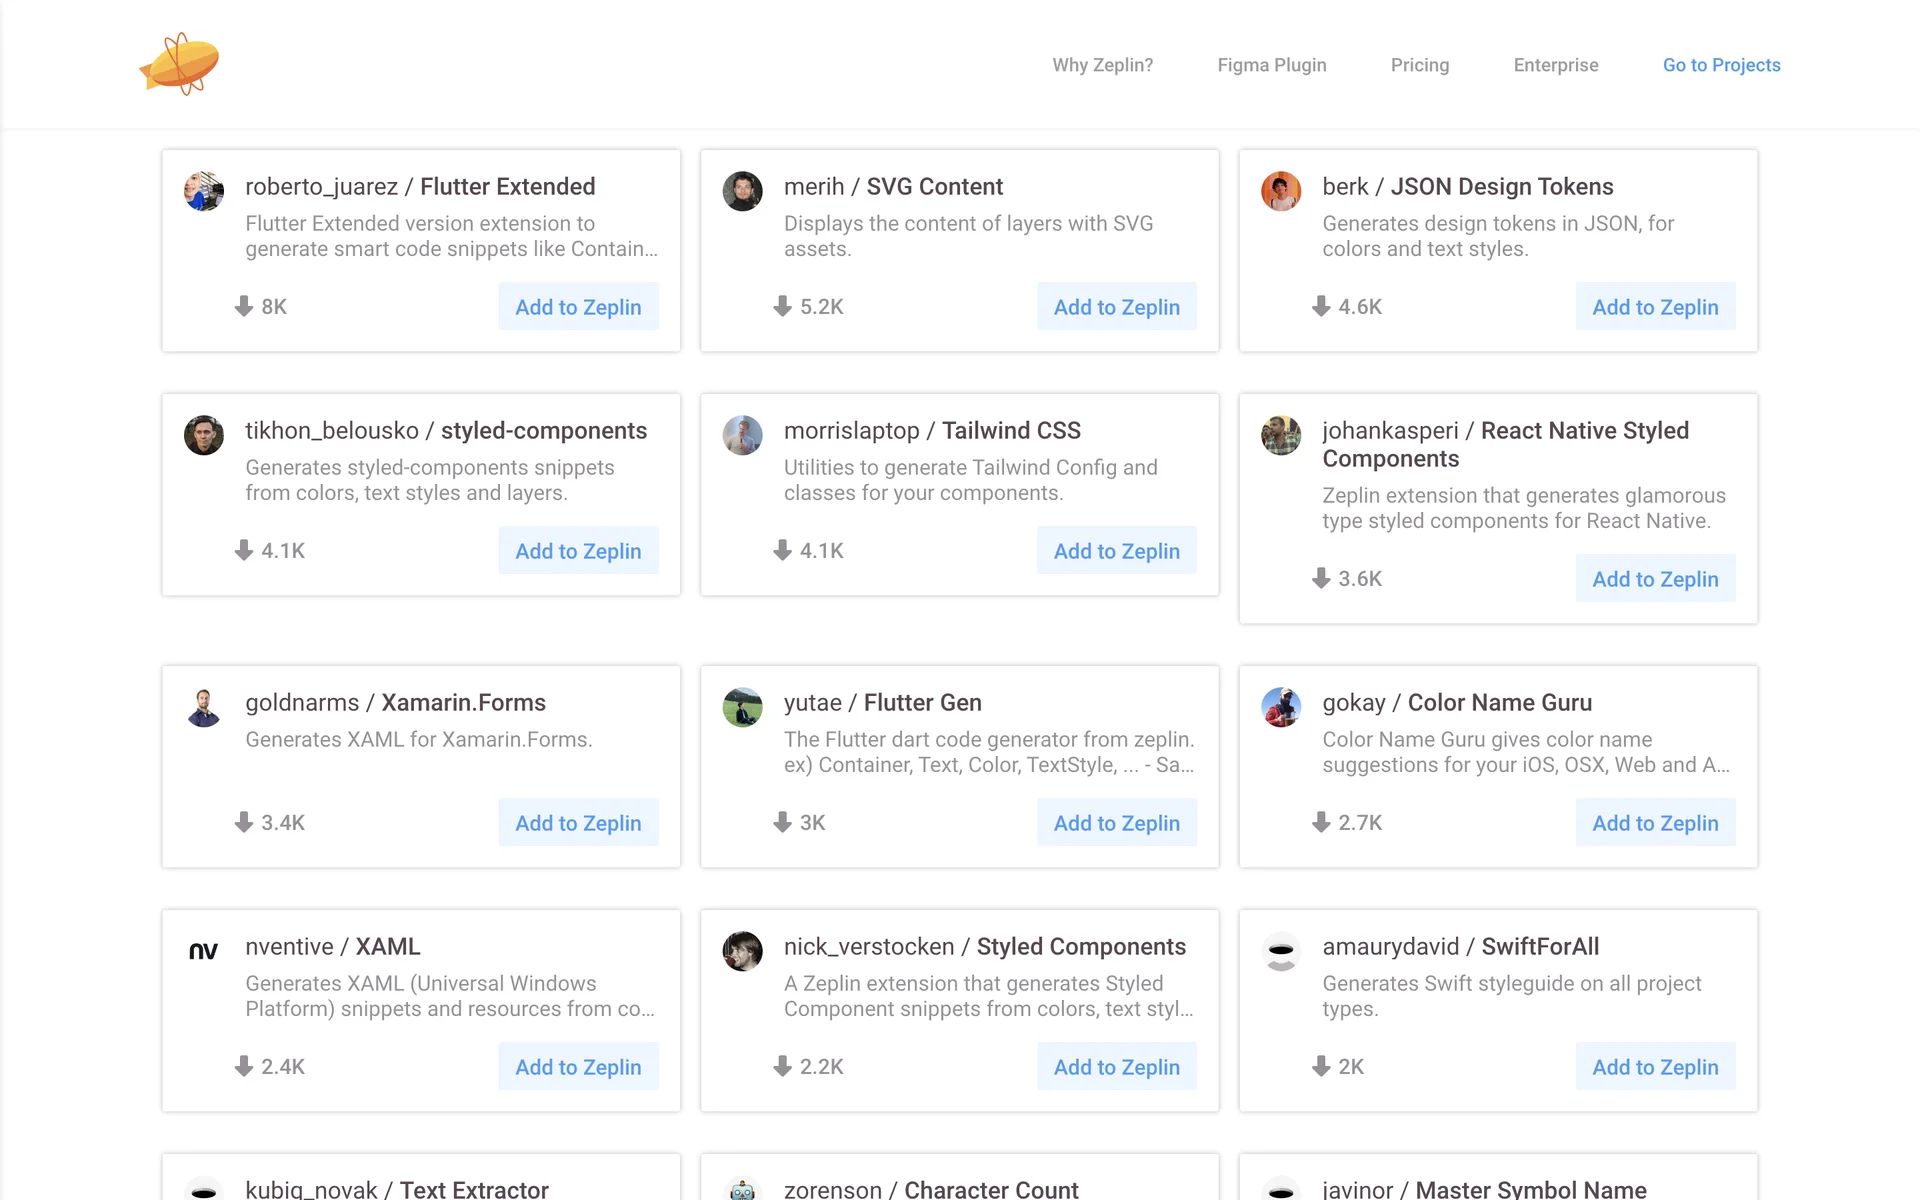This screenshot has height=1200, width=1920.
Task: Add the SwiftForAll extension to Zeplin
Action: (x=1655, y=1067)
